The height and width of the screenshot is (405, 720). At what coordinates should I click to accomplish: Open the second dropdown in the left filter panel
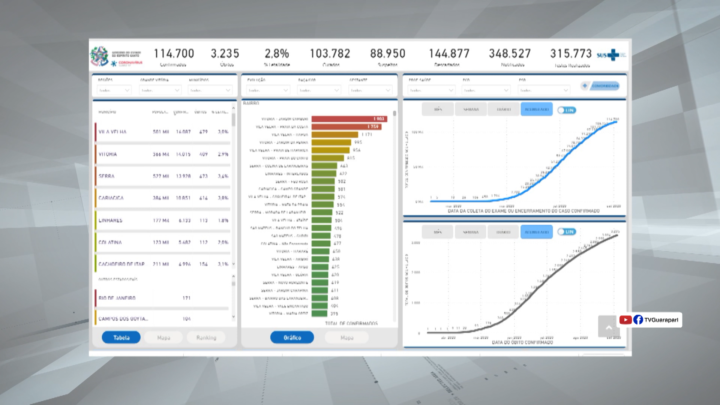(x=160, y=90)
